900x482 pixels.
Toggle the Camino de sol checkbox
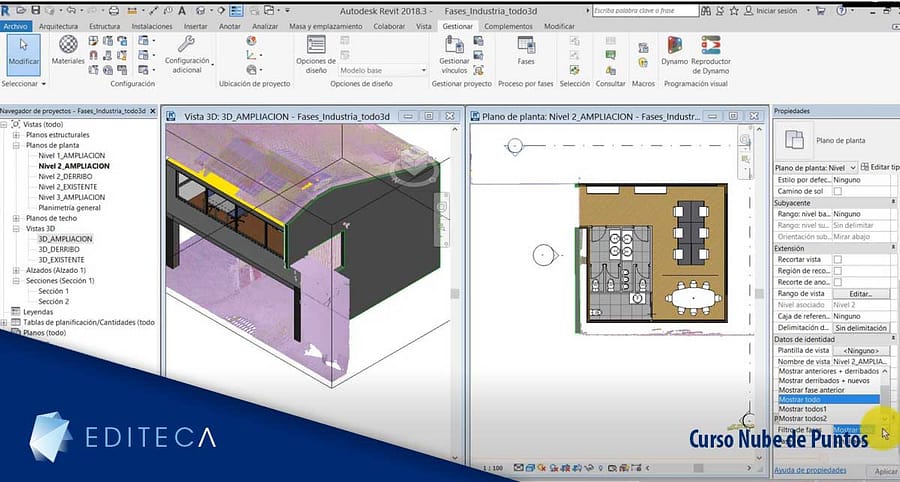click(837, 191)
